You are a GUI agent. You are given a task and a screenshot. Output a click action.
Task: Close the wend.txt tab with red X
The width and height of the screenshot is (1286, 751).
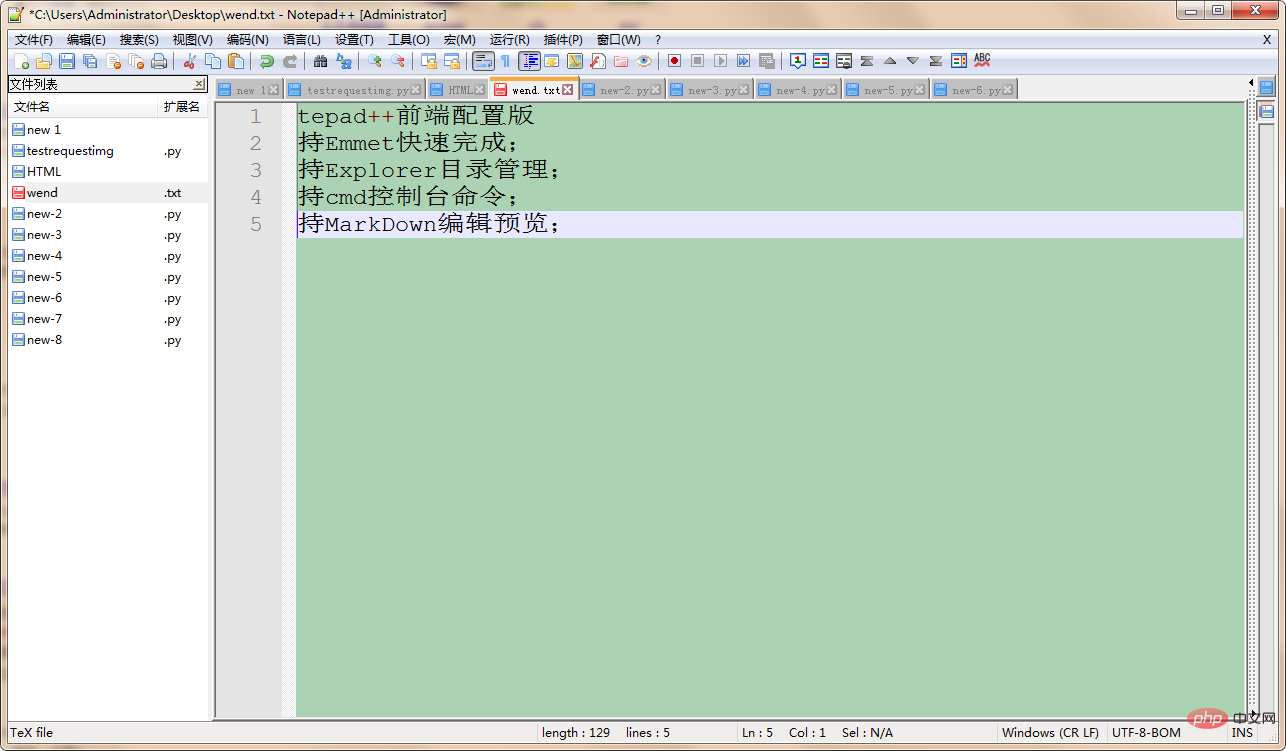pos(568,90)
